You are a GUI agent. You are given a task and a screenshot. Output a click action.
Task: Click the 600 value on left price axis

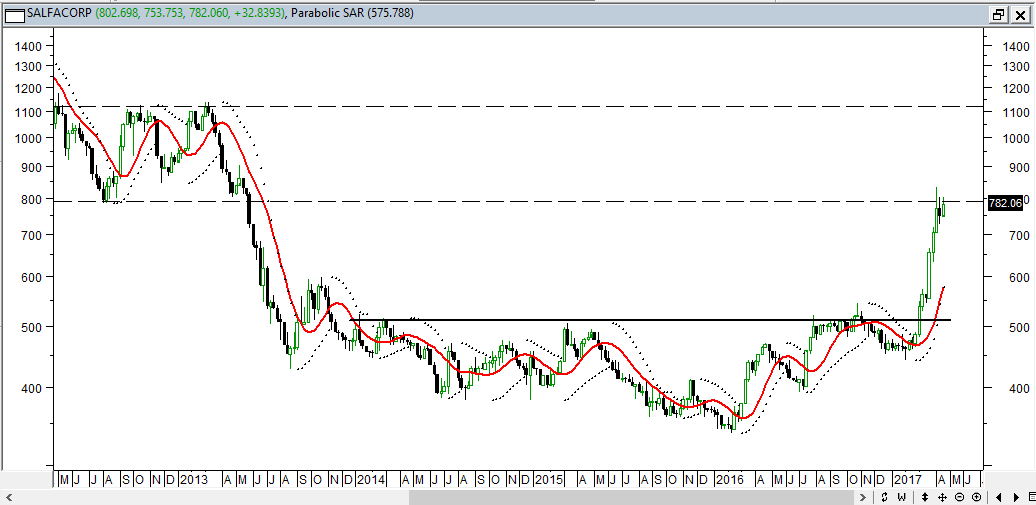point(30,277)
